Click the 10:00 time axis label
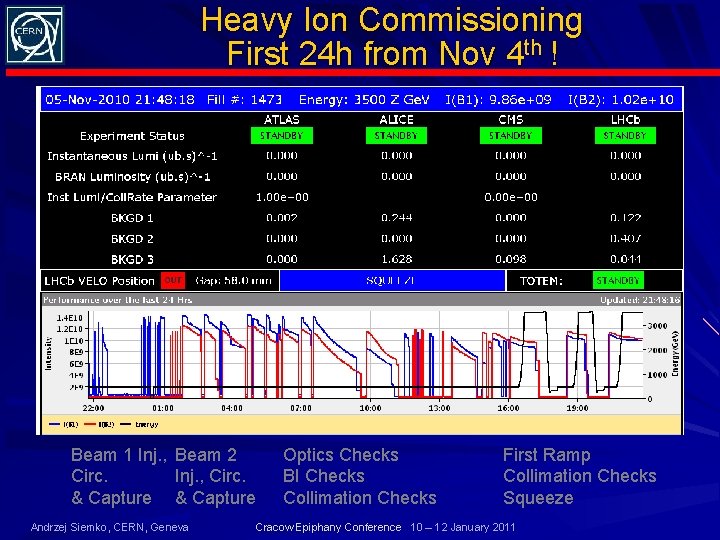The image size is (720, 540). coord(370,408)
